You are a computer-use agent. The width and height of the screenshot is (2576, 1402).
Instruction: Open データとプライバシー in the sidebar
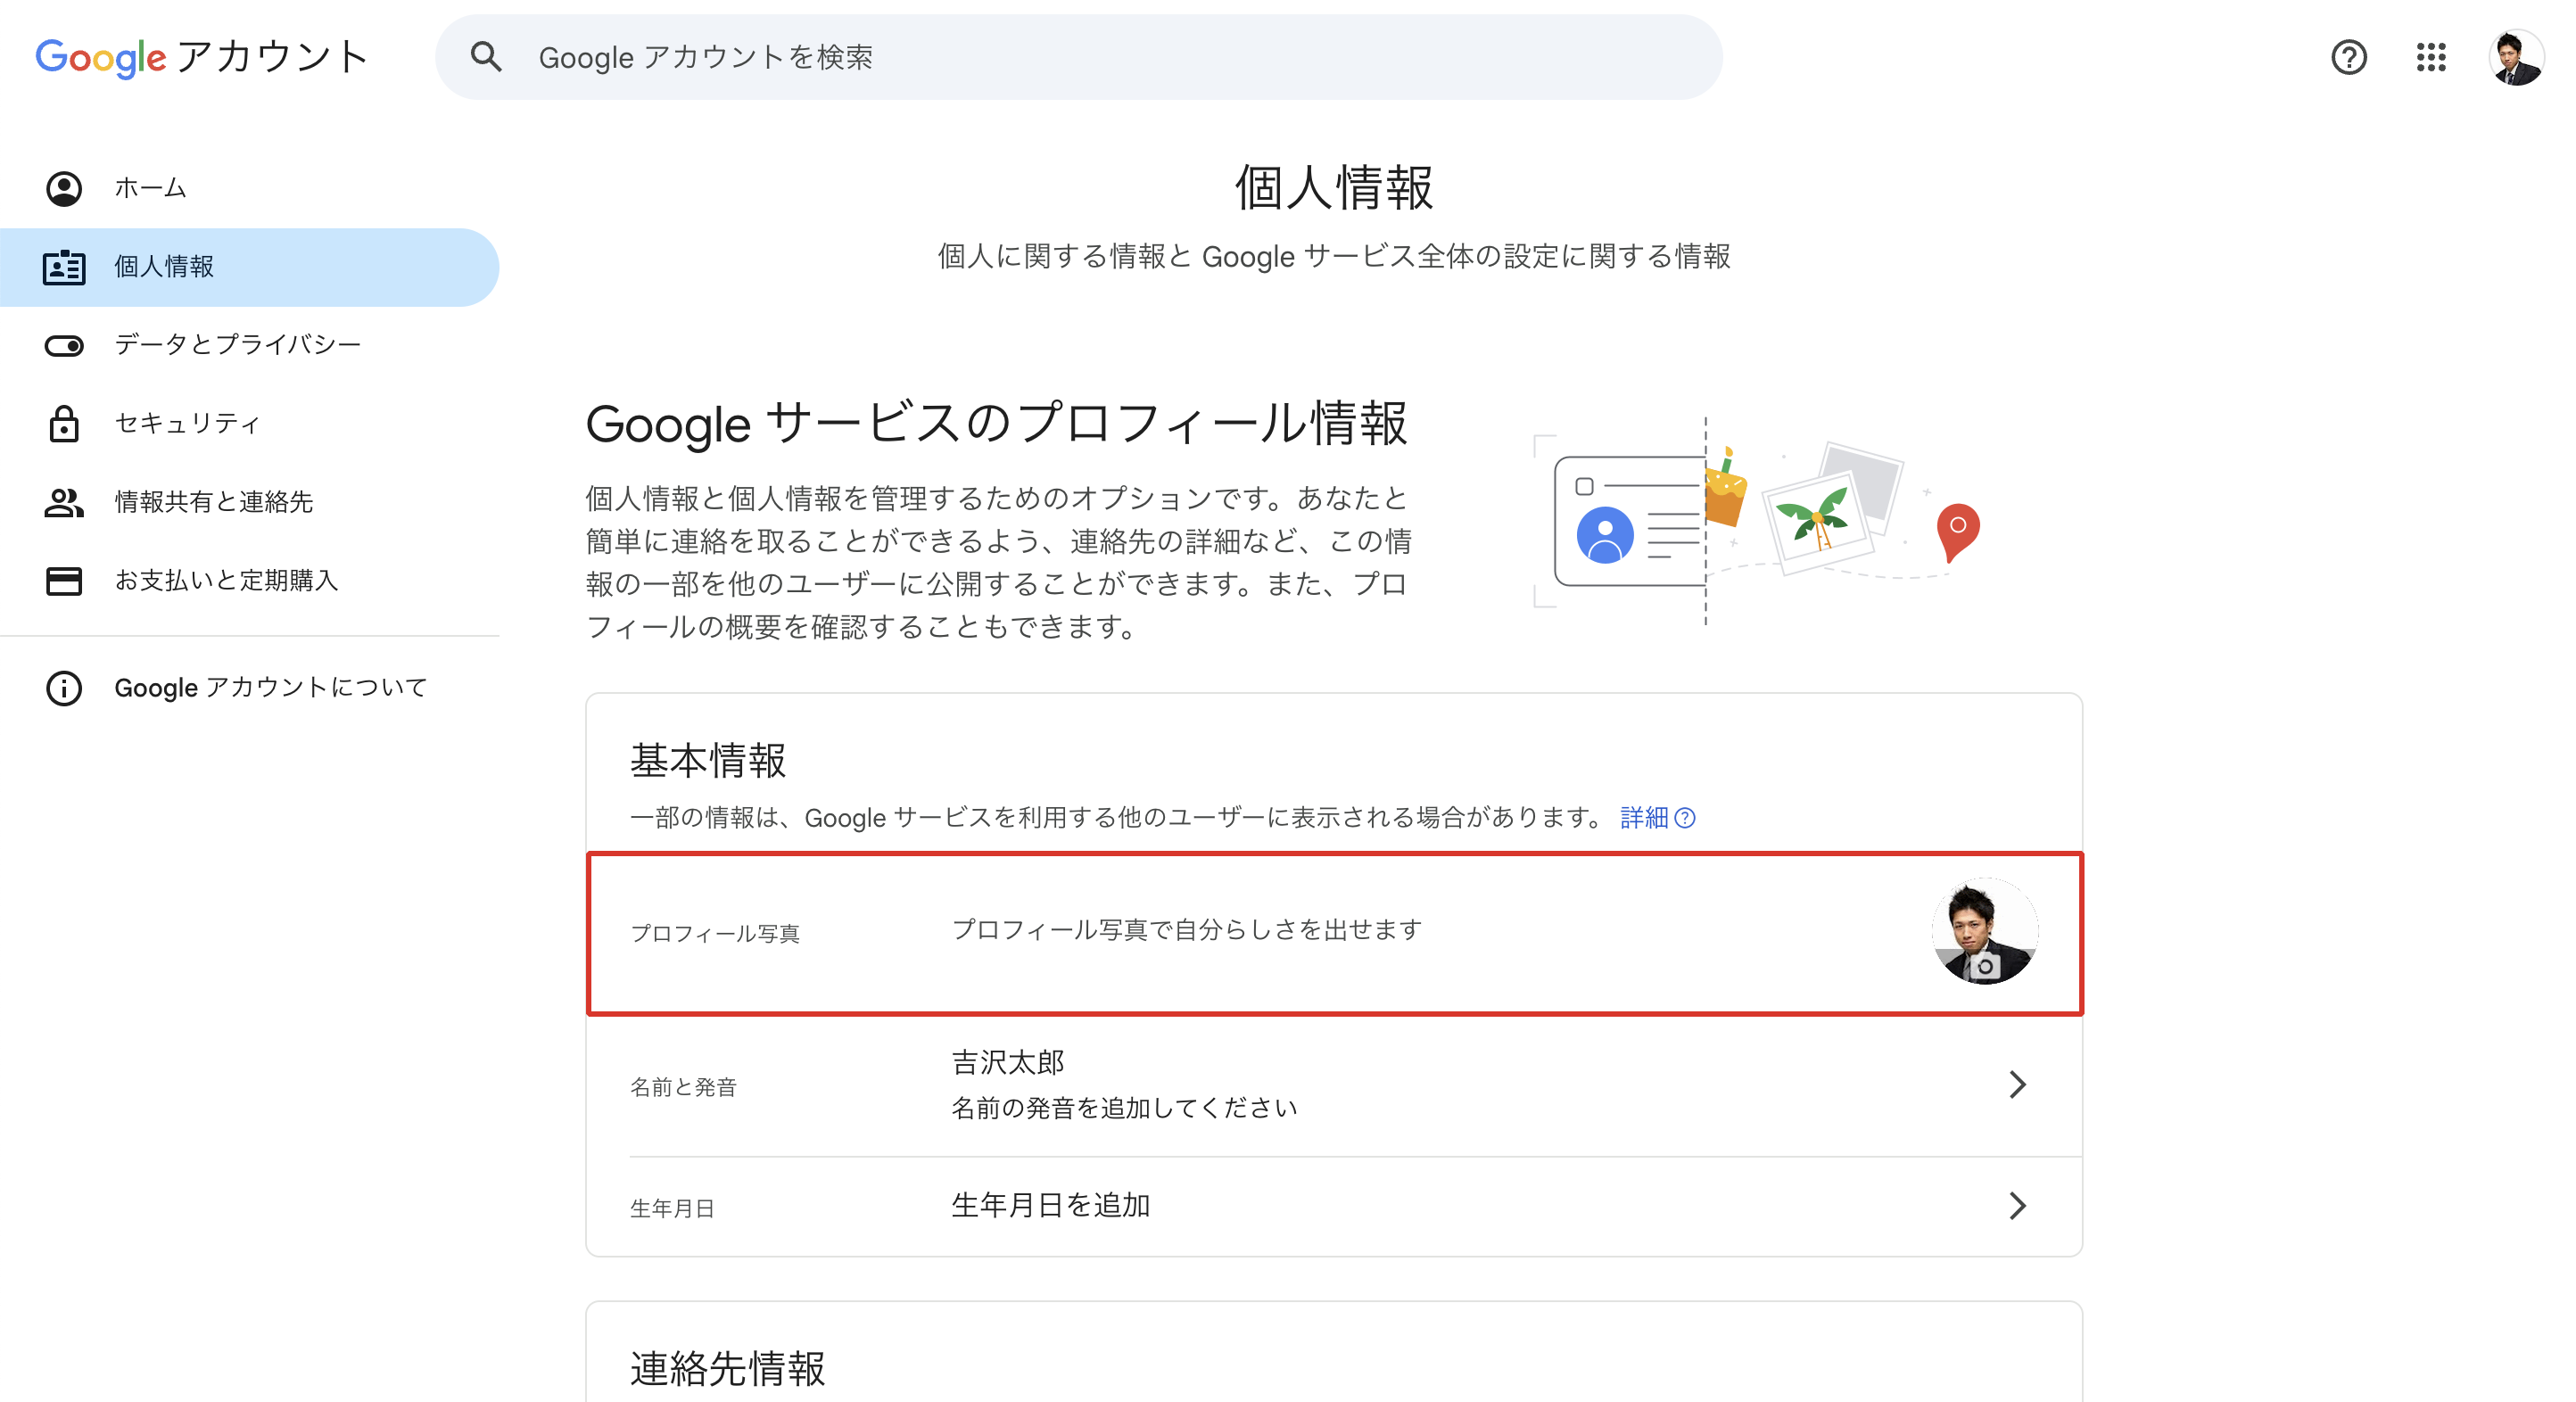[249, 345]
